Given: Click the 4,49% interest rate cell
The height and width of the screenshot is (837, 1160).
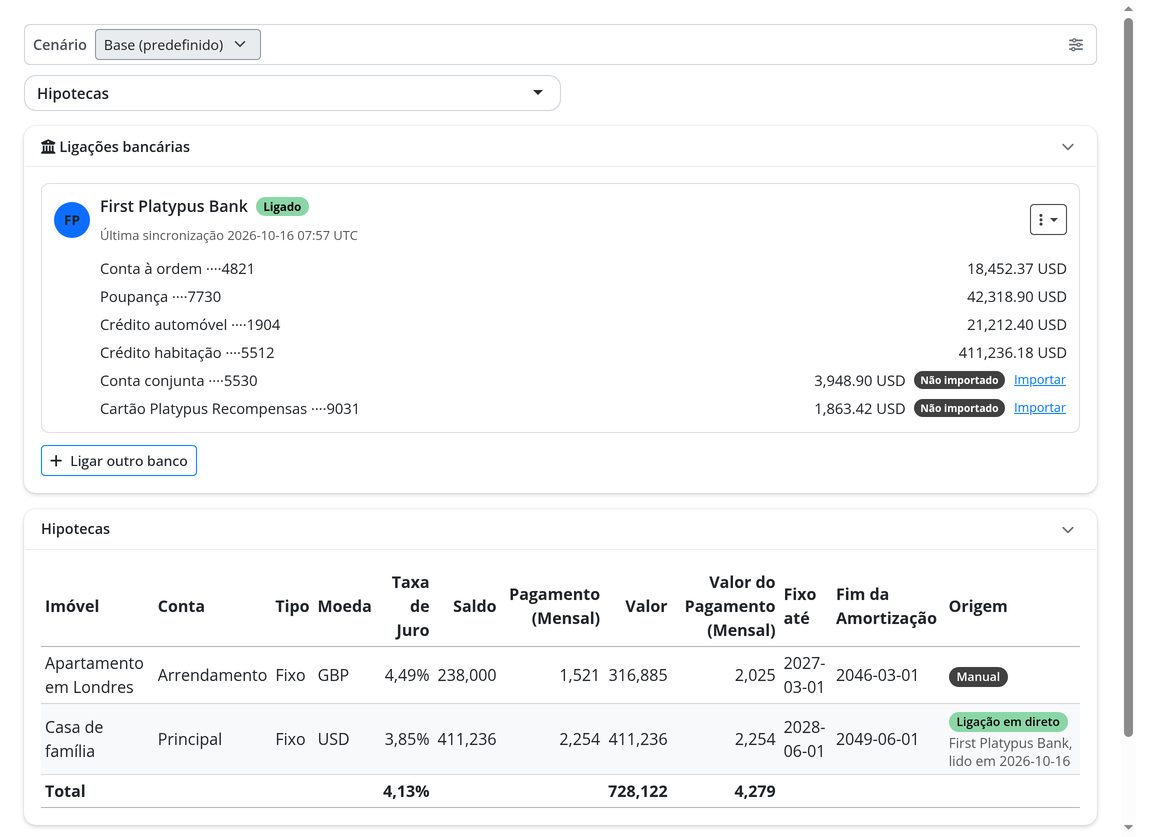Looking at the screenshot, I should (406, 675).
